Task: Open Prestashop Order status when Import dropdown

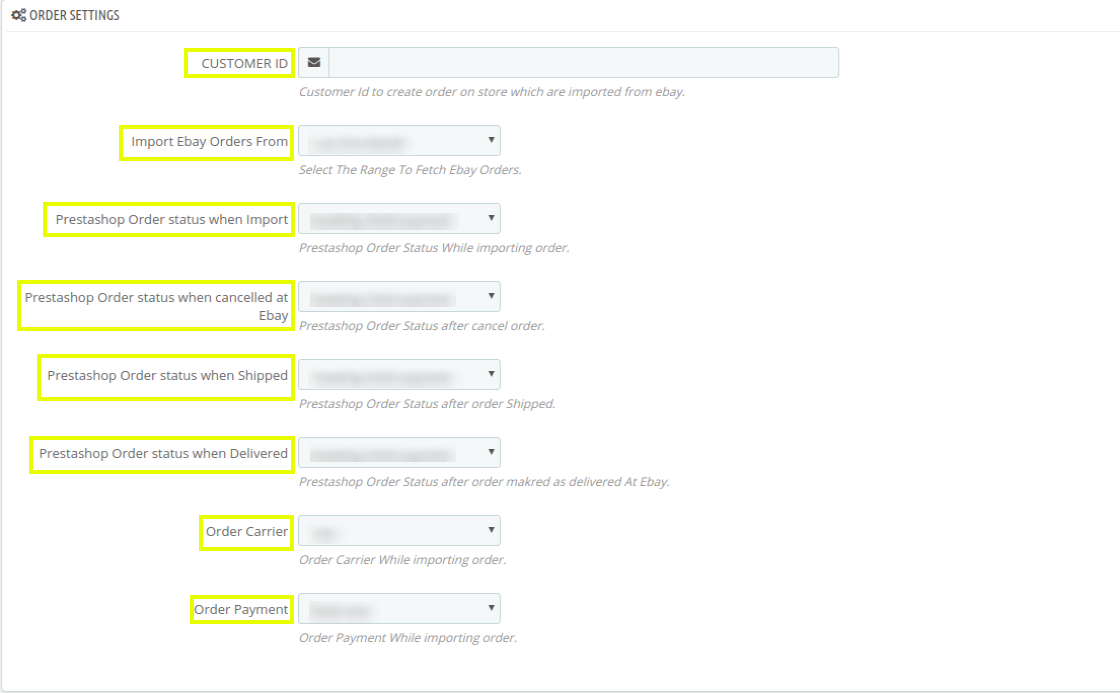Action: pyautogui.click(x=399, y=219)
